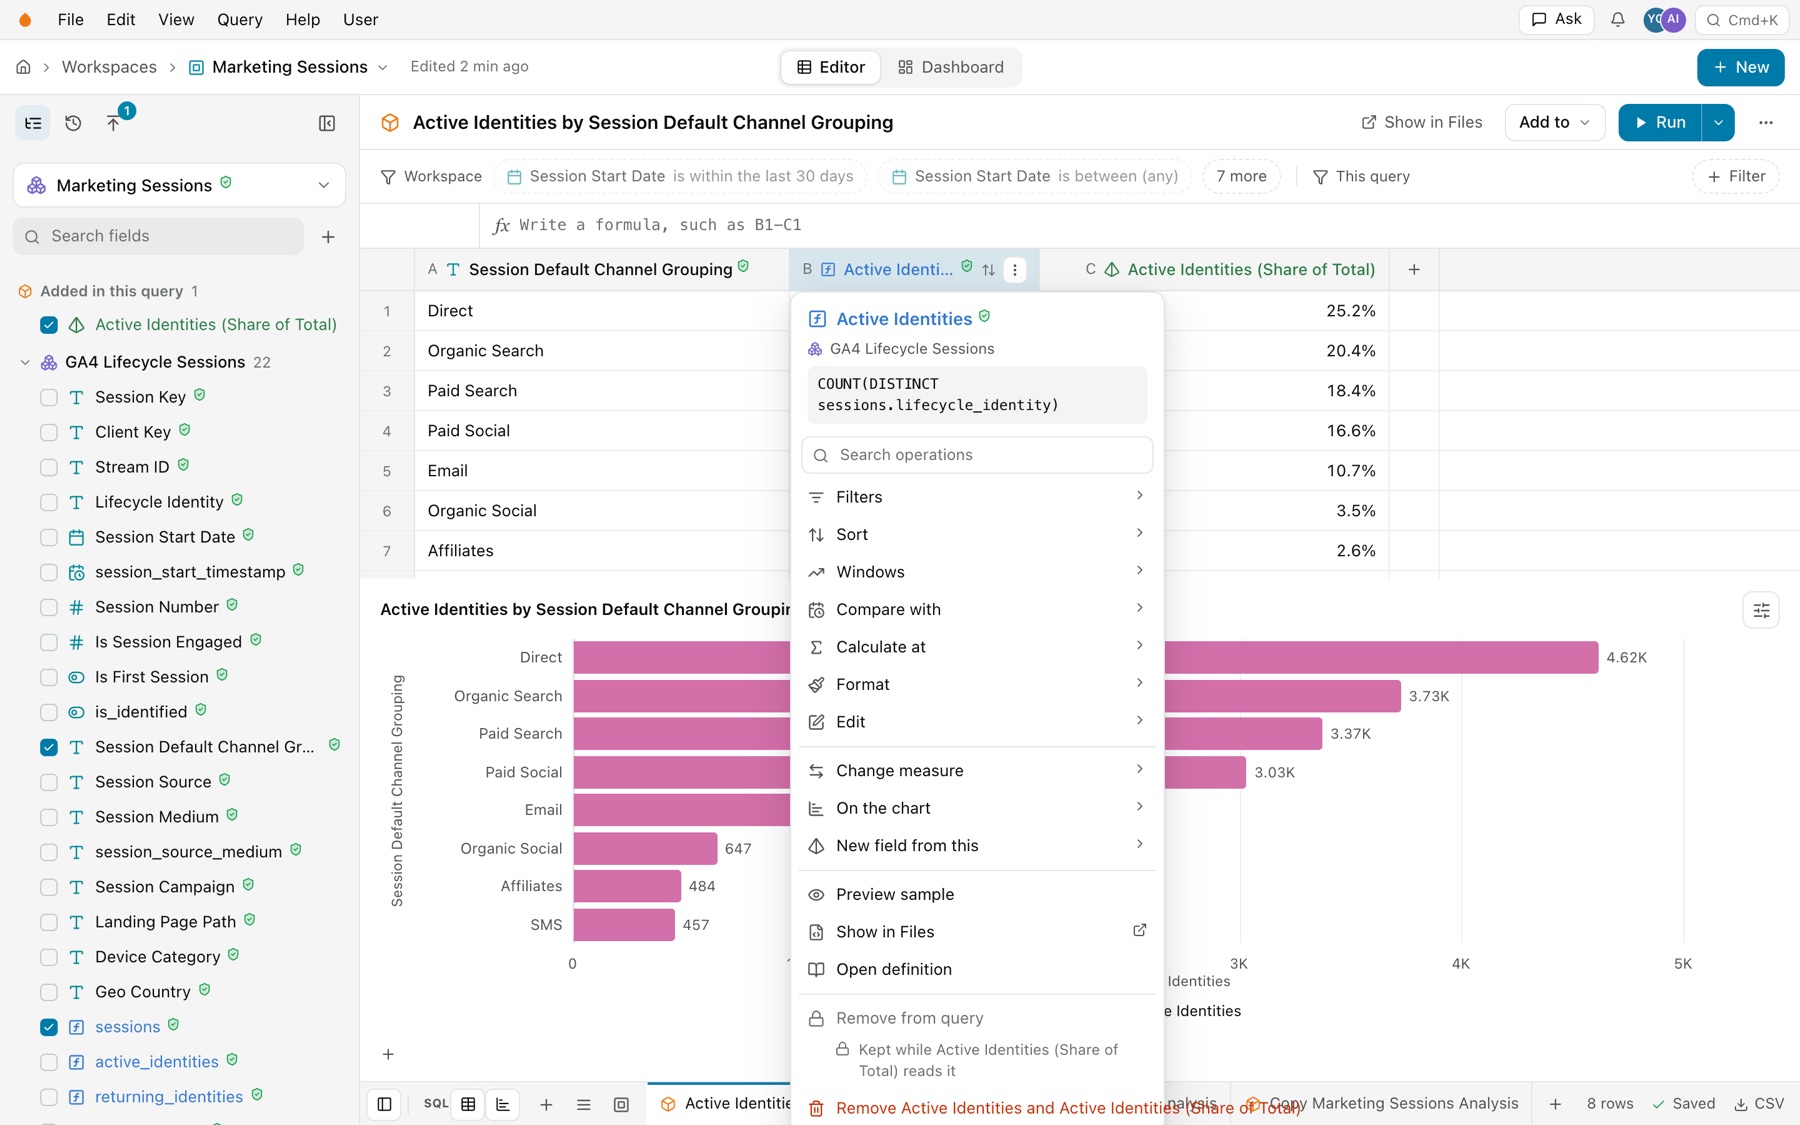Expand the Compare with submenu
Viewport: 1800px width, 1125px height.
[977, 610]
